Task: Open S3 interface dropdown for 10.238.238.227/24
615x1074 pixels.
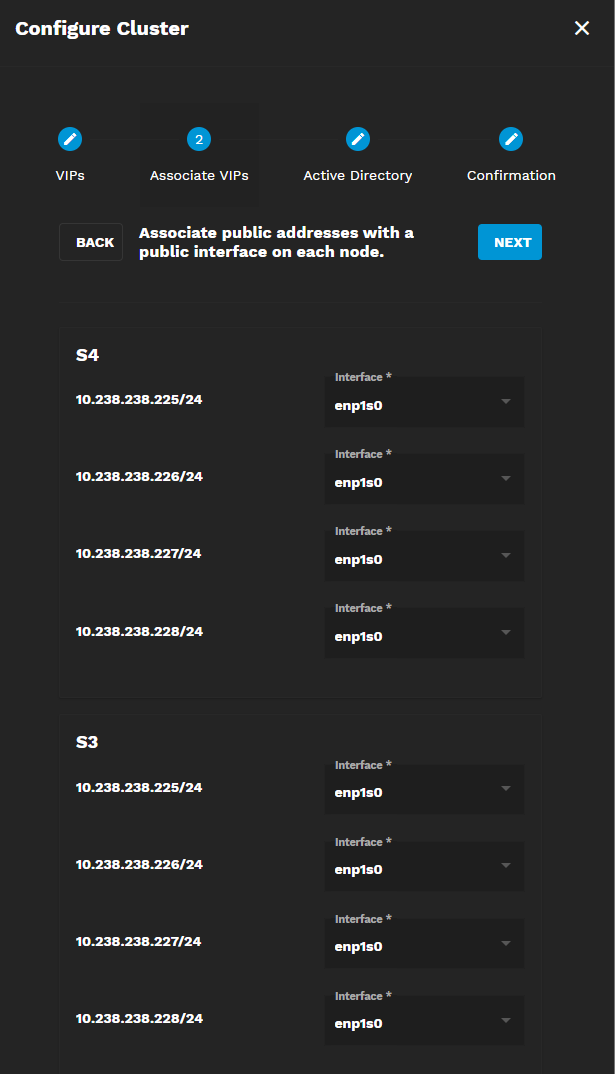Action: coord(424,944)
